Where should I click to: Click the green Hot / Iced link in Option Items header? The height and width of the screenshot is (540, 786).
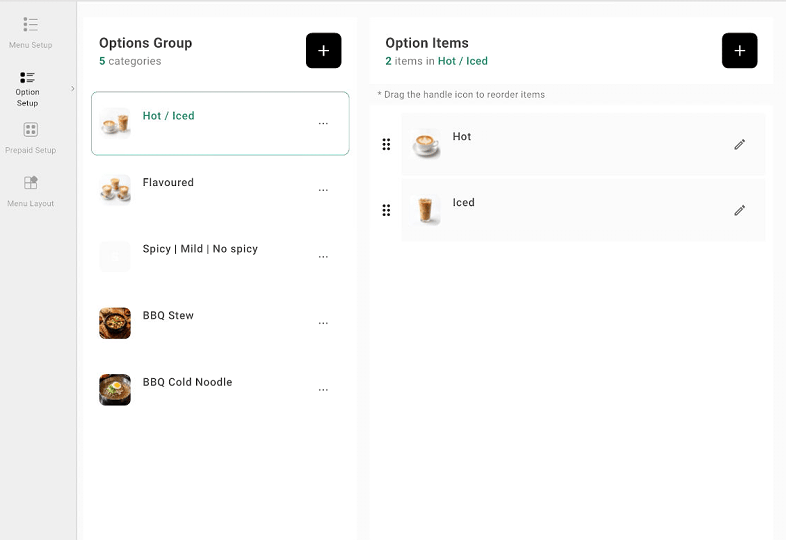[463, 61]
